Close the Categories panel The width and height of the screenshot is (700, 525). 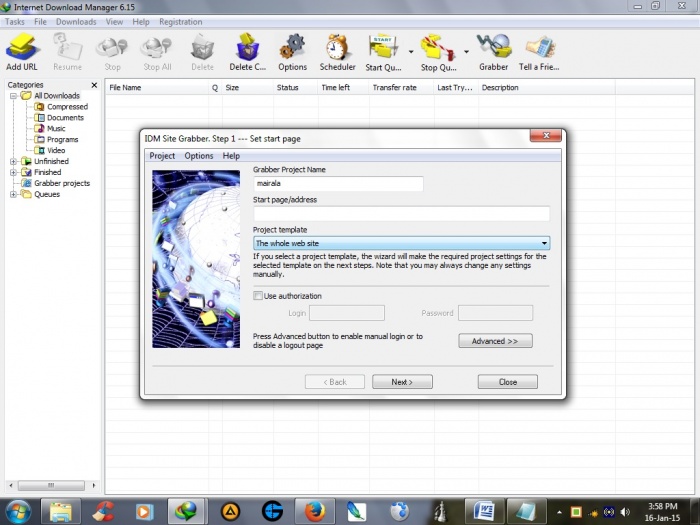point(94,85)
